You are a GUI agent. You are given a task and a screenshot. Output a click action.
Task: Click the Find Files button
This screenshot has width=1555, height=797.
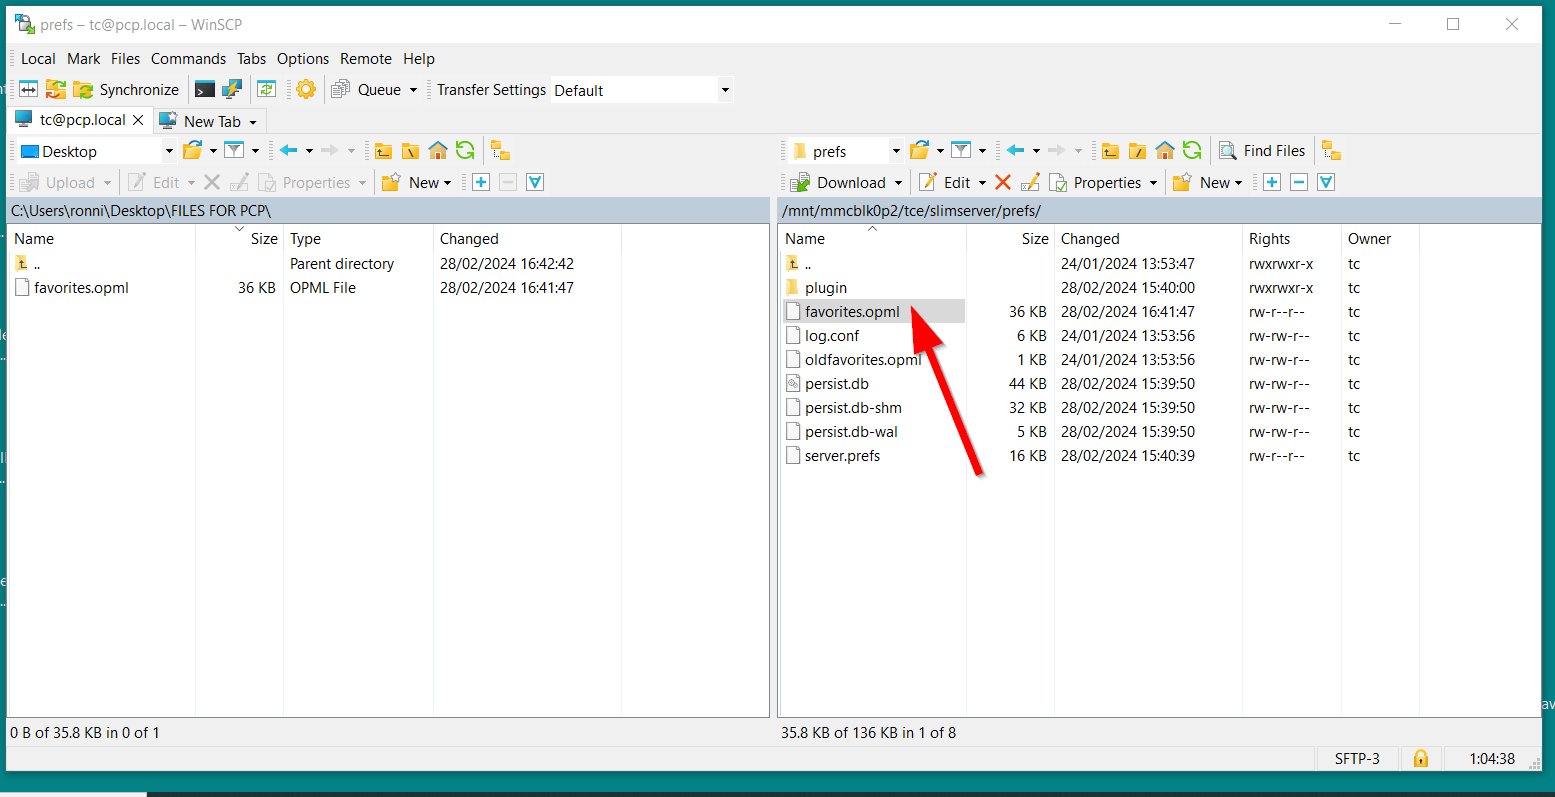(1263, 151)
